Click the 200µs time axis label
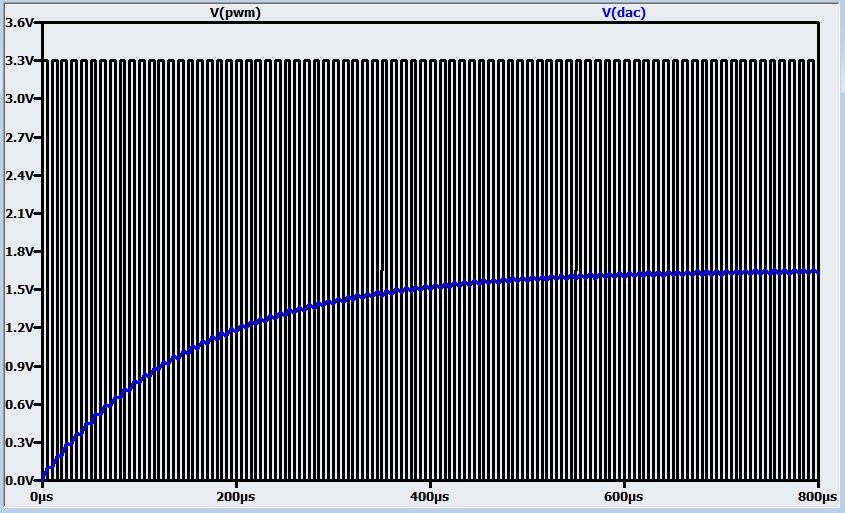The height and width of the screenshot is (513, 845). click(236, 496)
